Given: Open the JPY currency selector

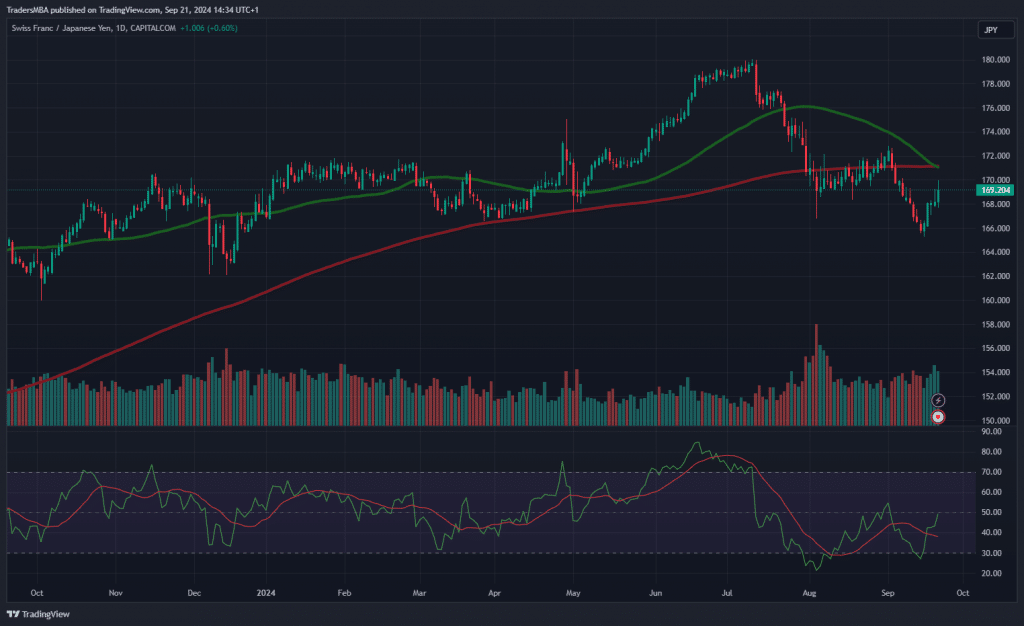Looking at the screenshot, I should point(990,30).
